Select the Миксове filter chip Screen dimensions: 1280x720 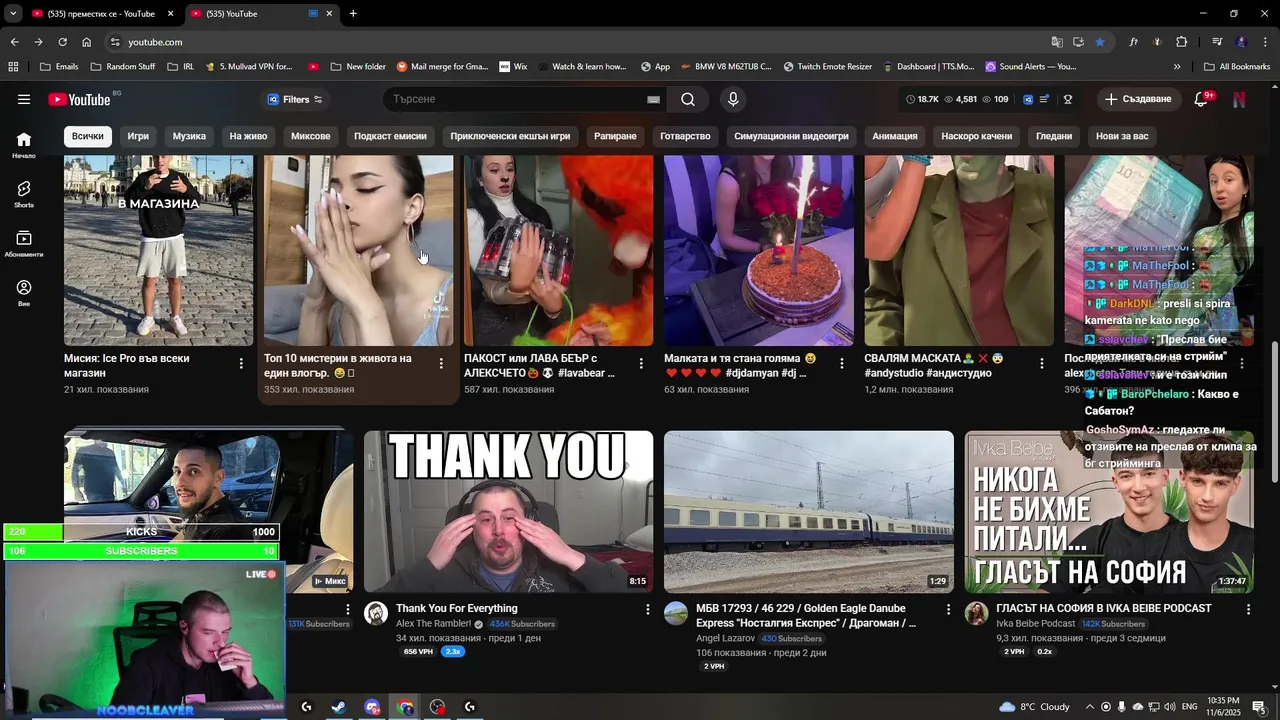click(310, 136)
